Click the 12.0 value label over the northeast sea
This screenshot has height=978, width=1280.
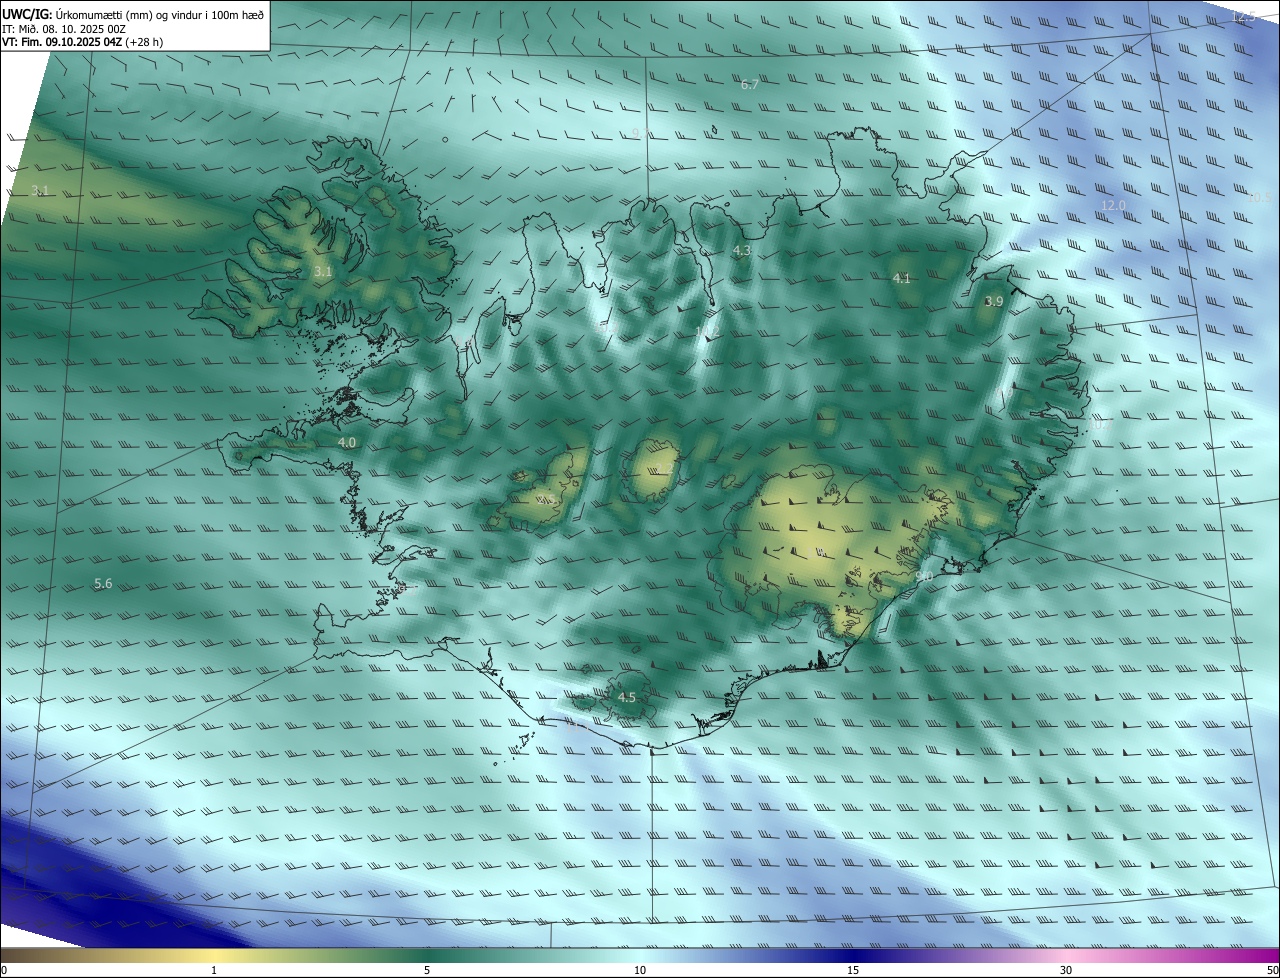pos(1113,206)
